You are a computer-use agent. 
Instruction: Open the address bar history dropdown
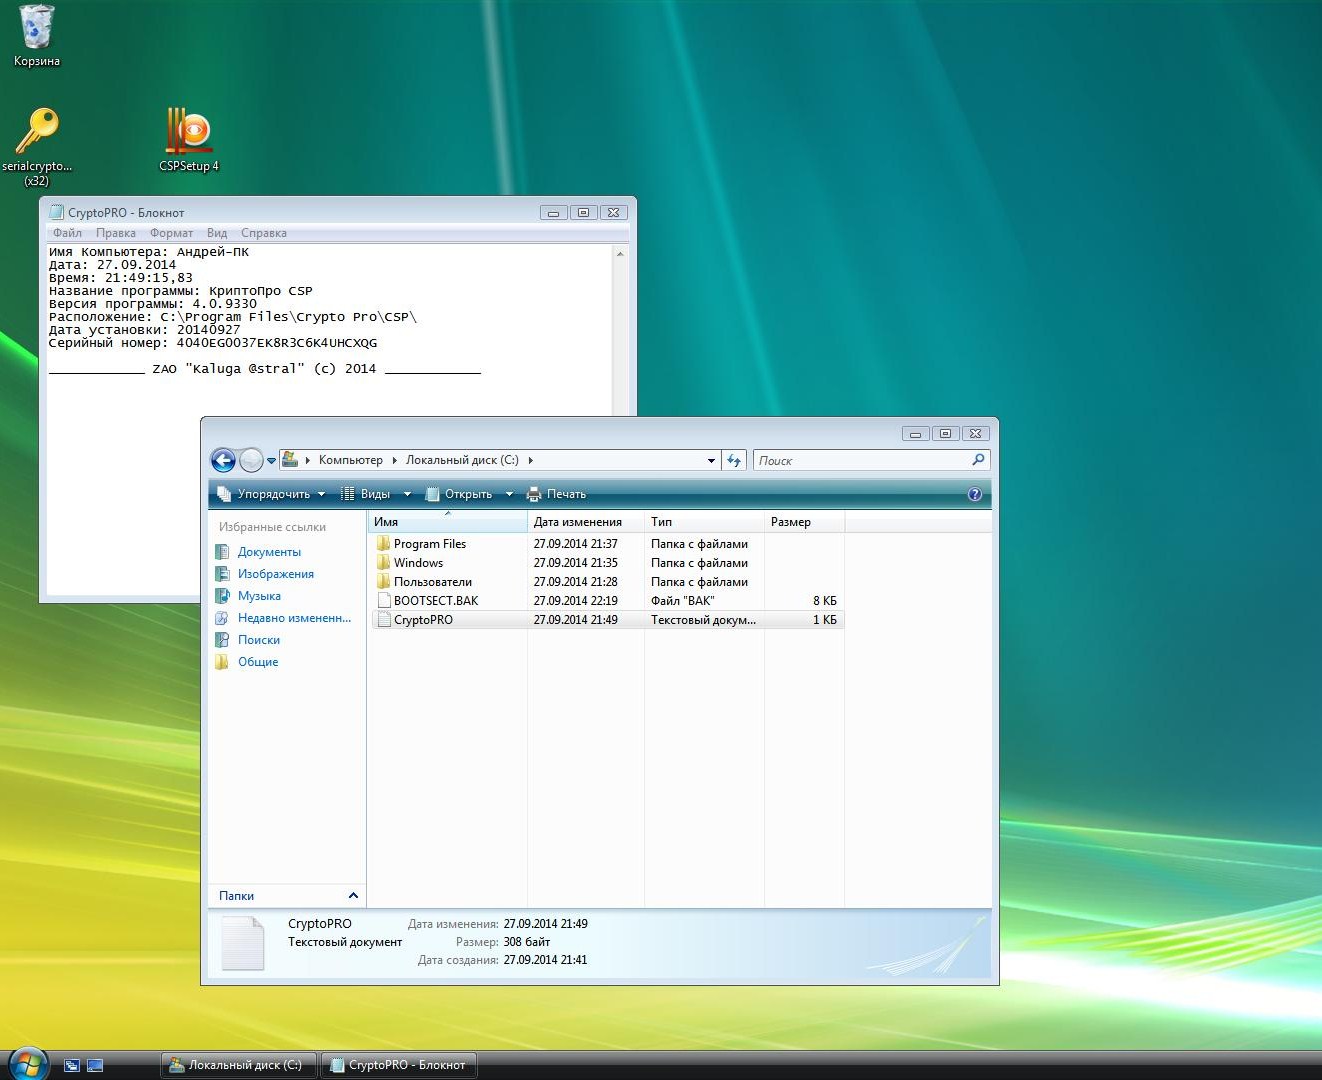[x=711, y=461]
